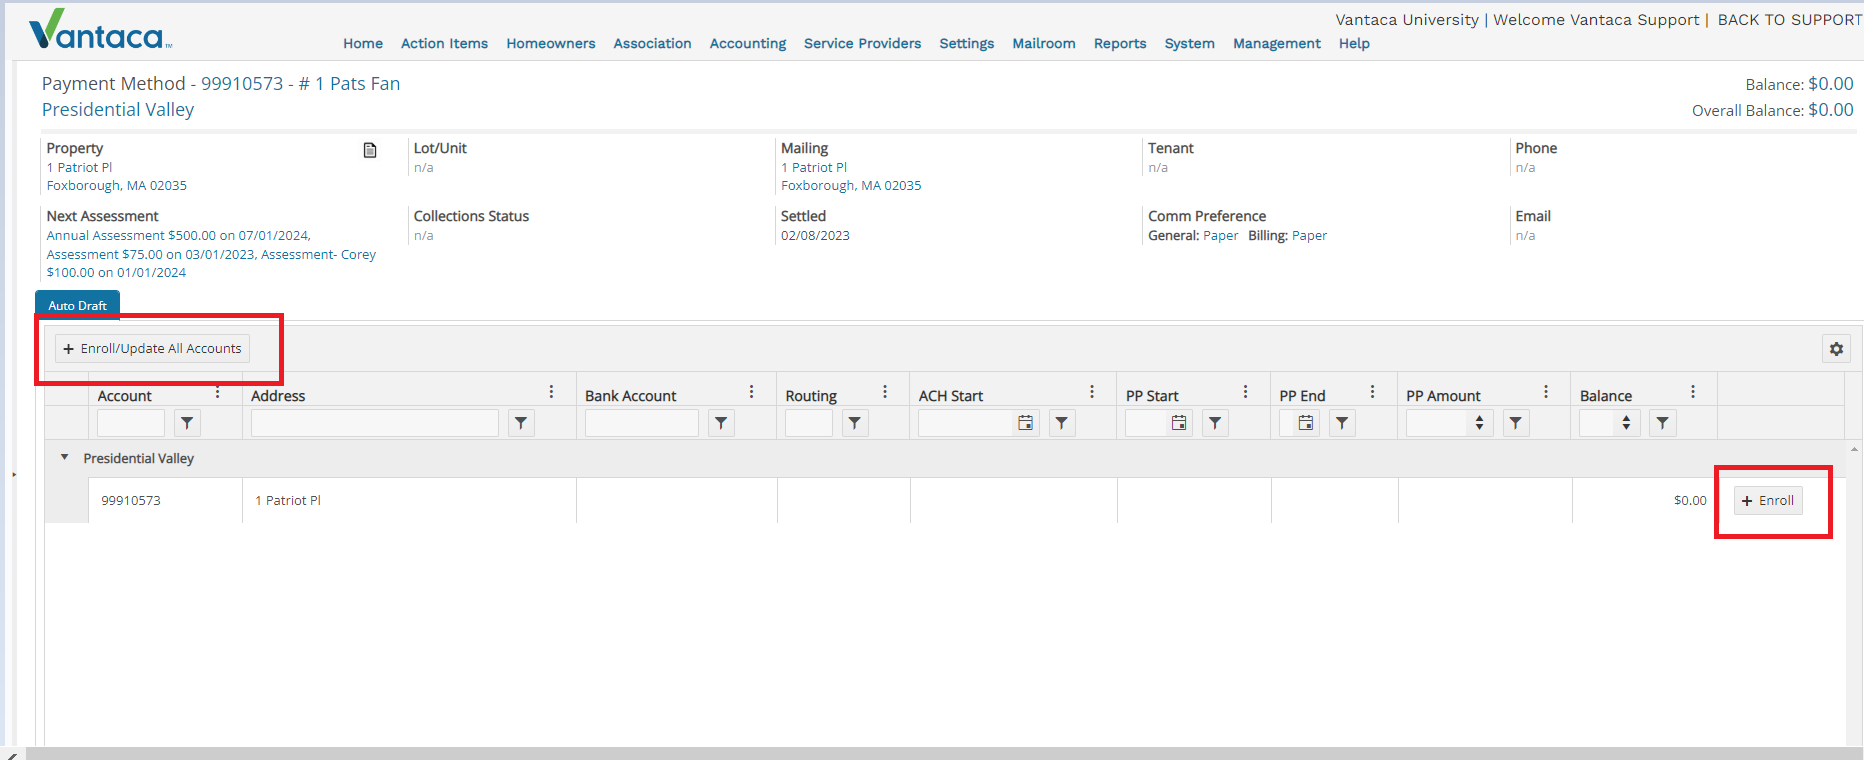This screenshot has height=760, width=1864.
Task: Open the Accounting menu
Action: 748,44
